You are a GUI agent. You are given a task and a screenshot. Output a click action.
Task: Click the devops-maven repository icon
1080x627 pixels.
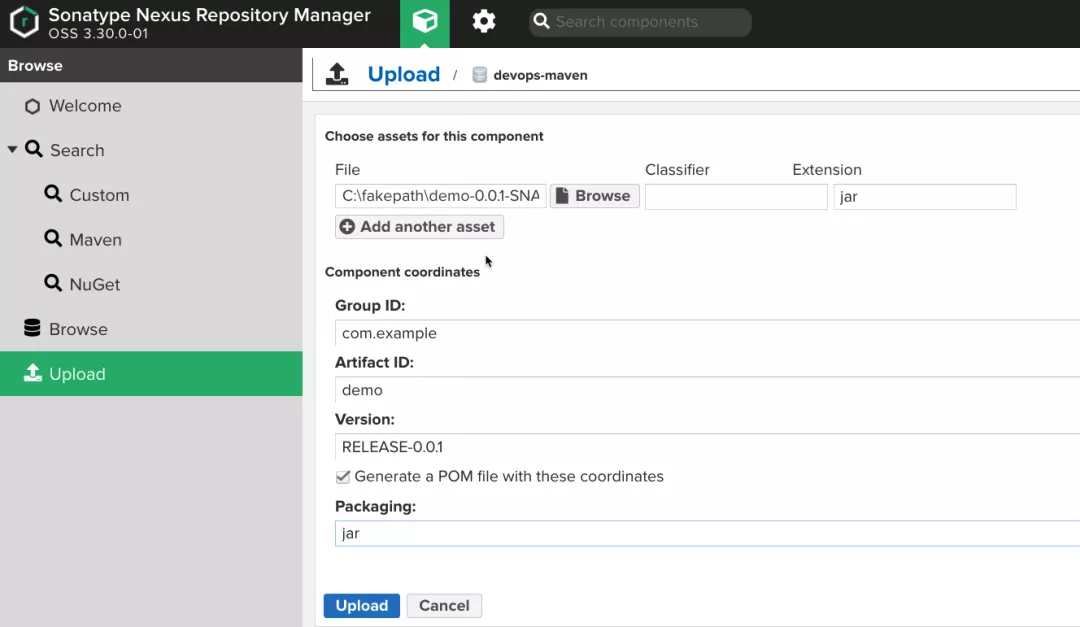(479, 75)
